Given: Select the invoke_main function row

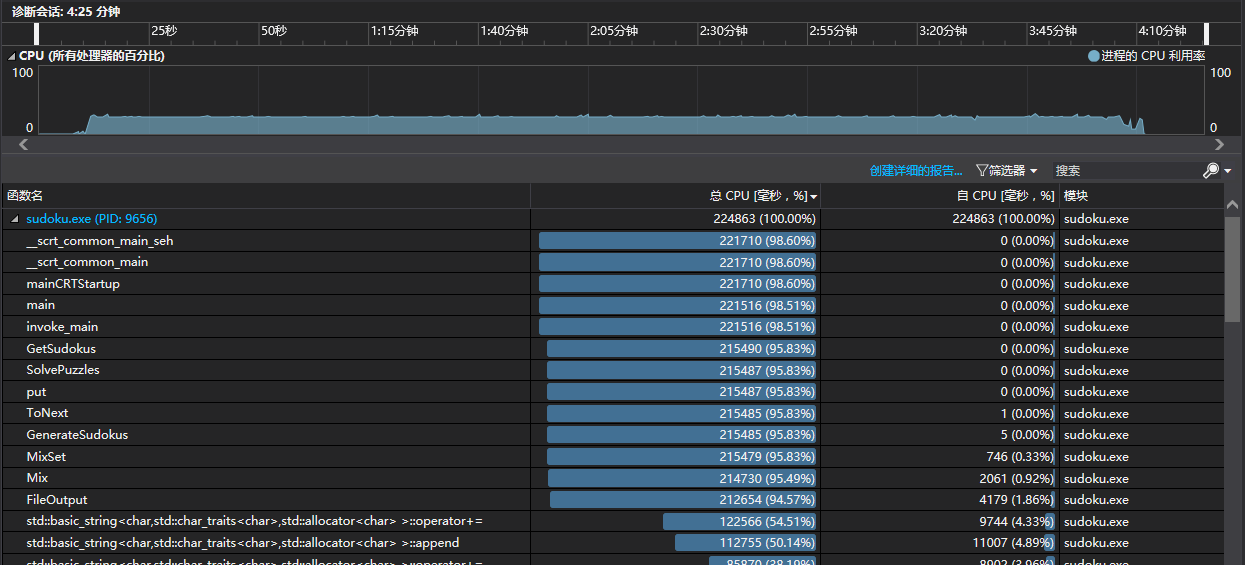Looking at the screenshot, I should [x=612, y=327].
